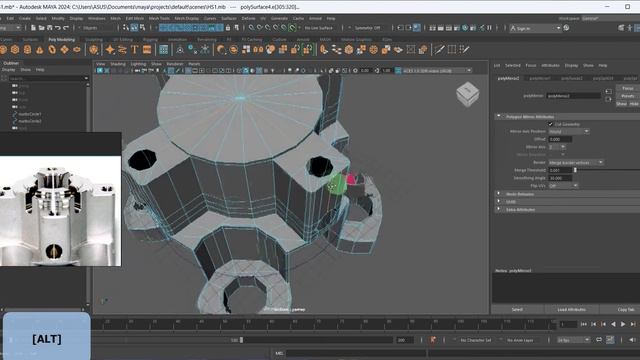Expand the Node Behavior section

click(x=498, y=194)
